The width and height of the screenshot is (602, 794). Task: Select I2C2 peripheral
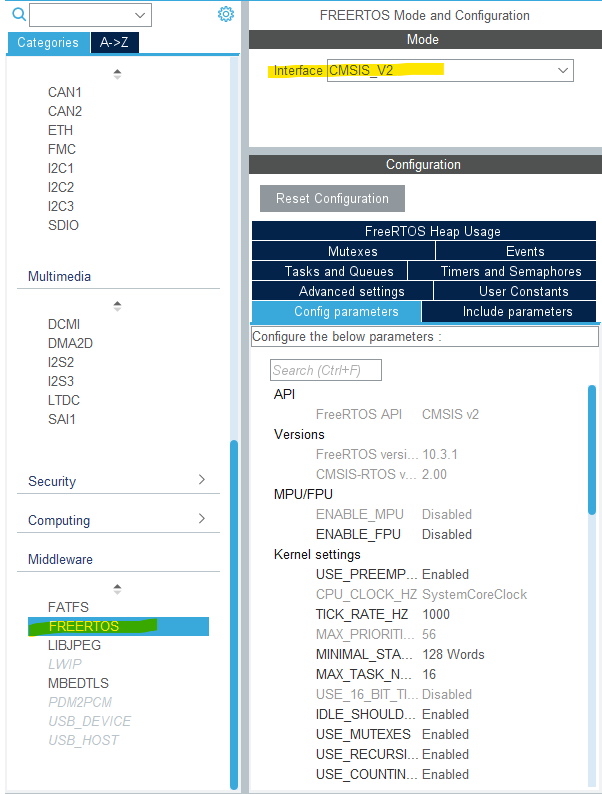click(x=61, y=187)
